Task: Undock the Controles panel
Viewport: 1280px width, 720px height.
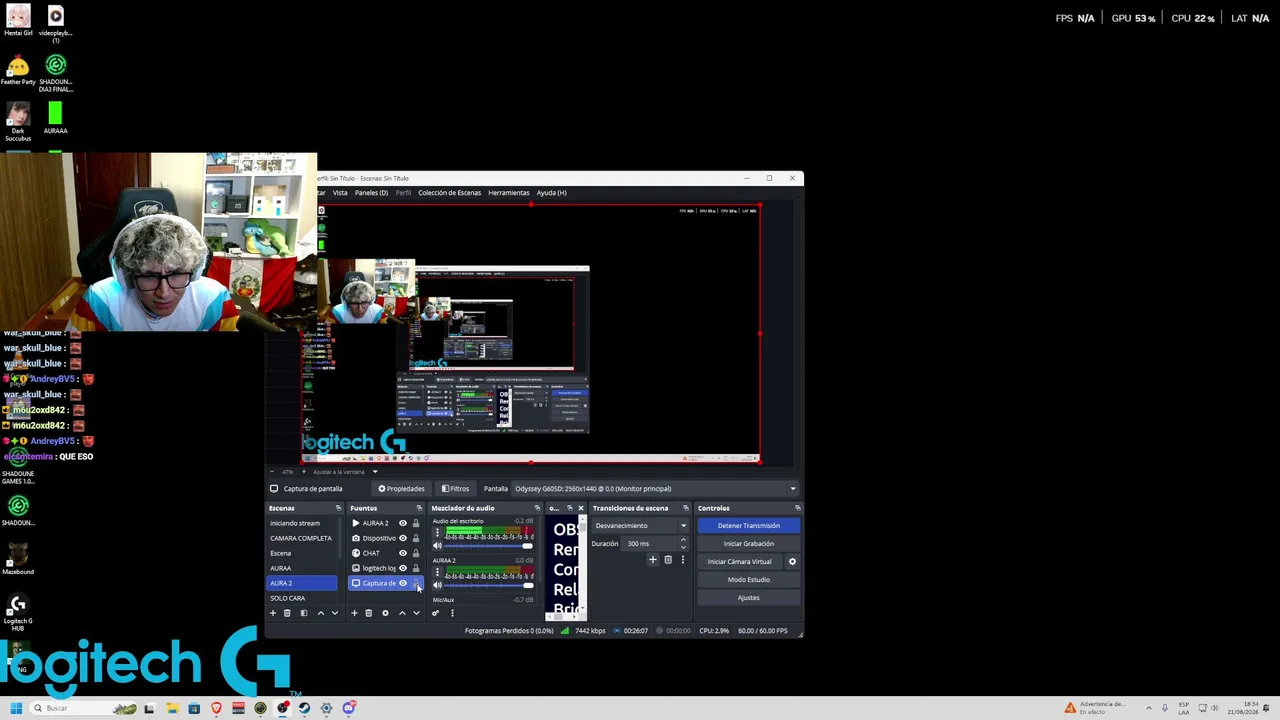Action: (797, 508)
